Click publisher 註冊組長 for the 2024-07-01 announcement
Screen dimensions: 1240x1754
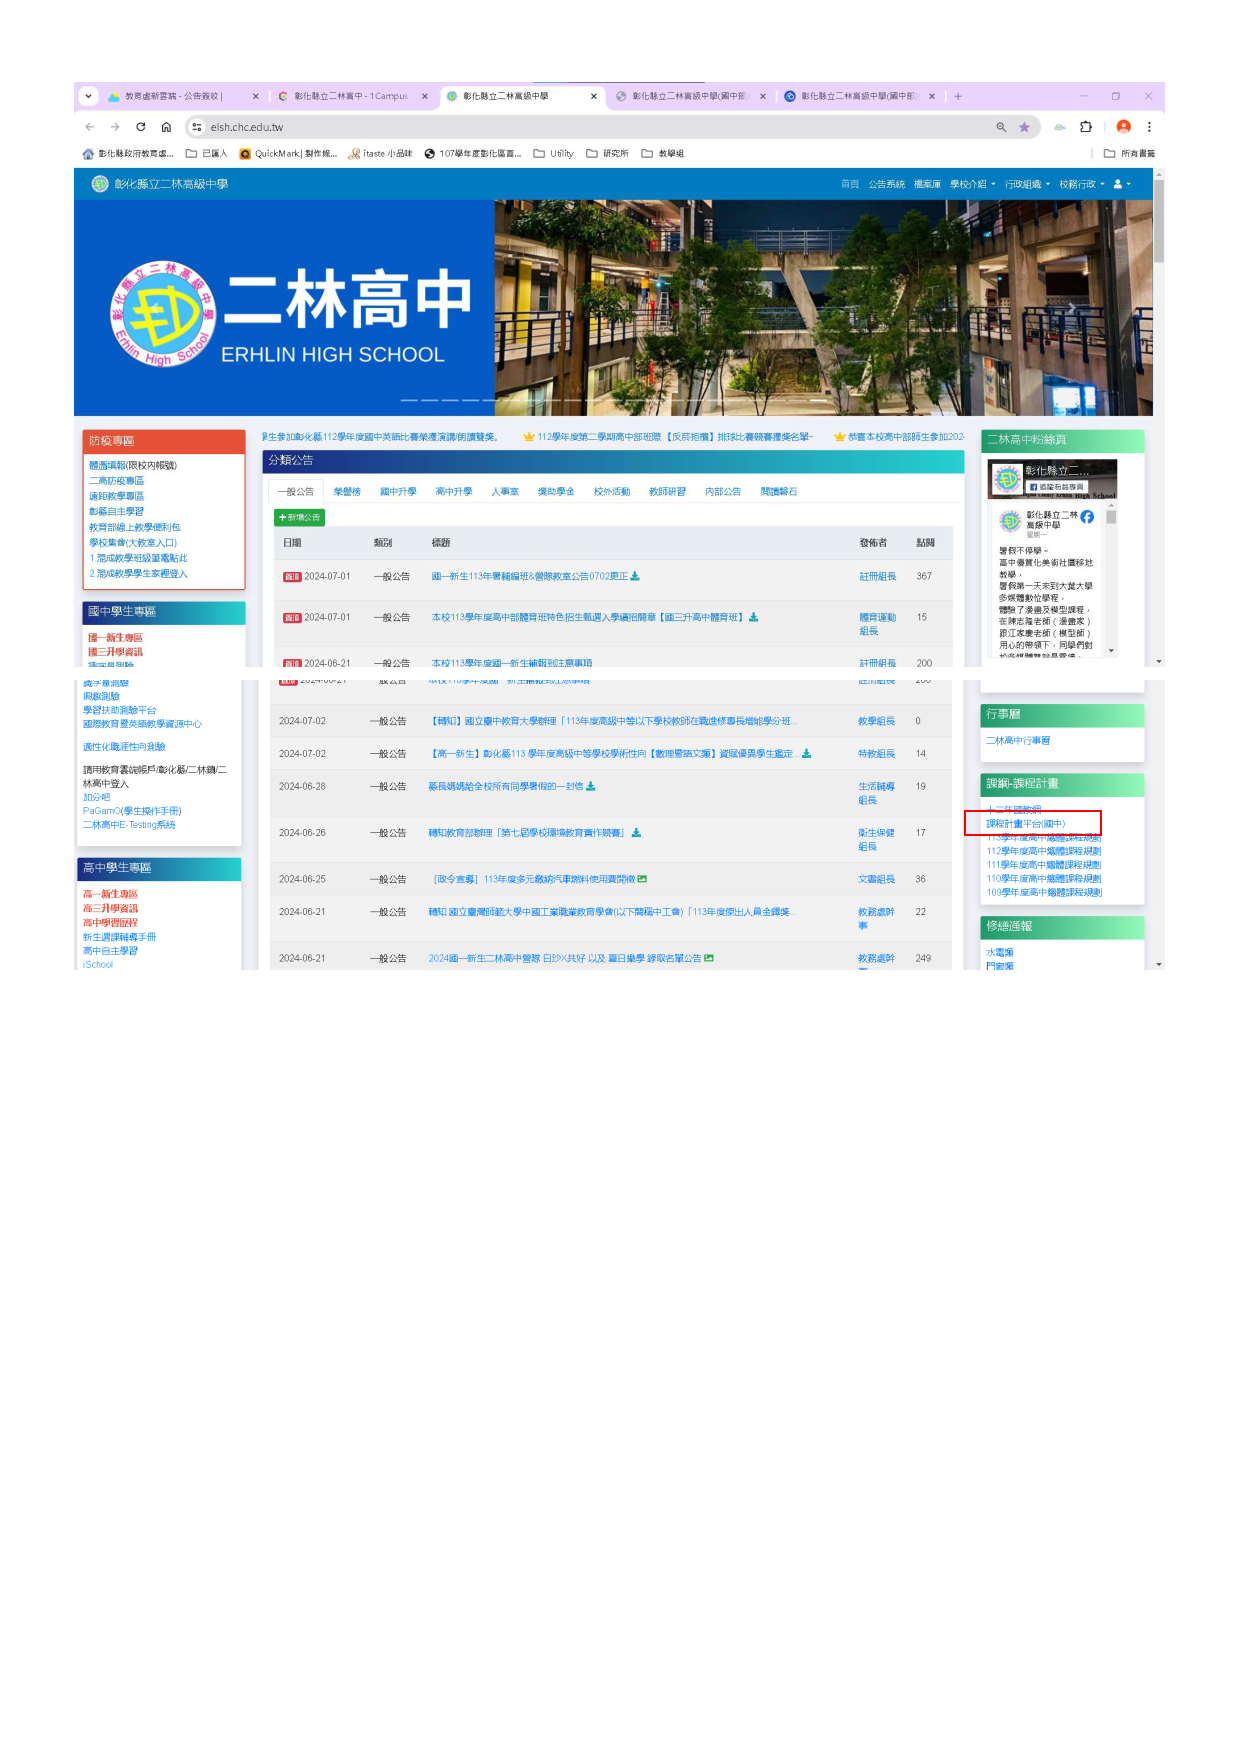pos(878,576)
